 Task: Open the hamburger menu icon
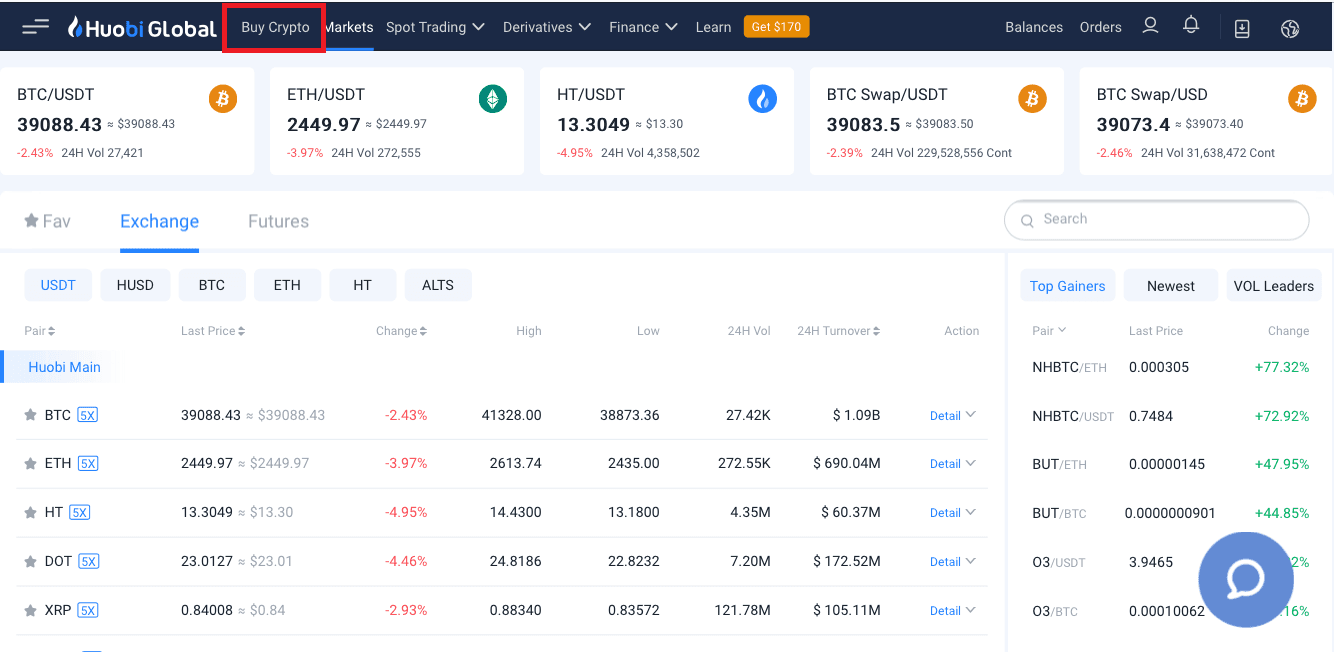35,27
